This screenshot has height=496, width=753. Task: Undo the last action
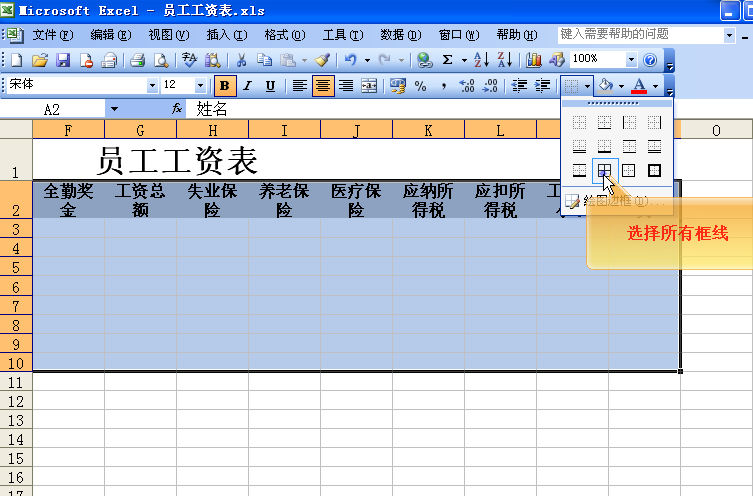click(351, 60)
